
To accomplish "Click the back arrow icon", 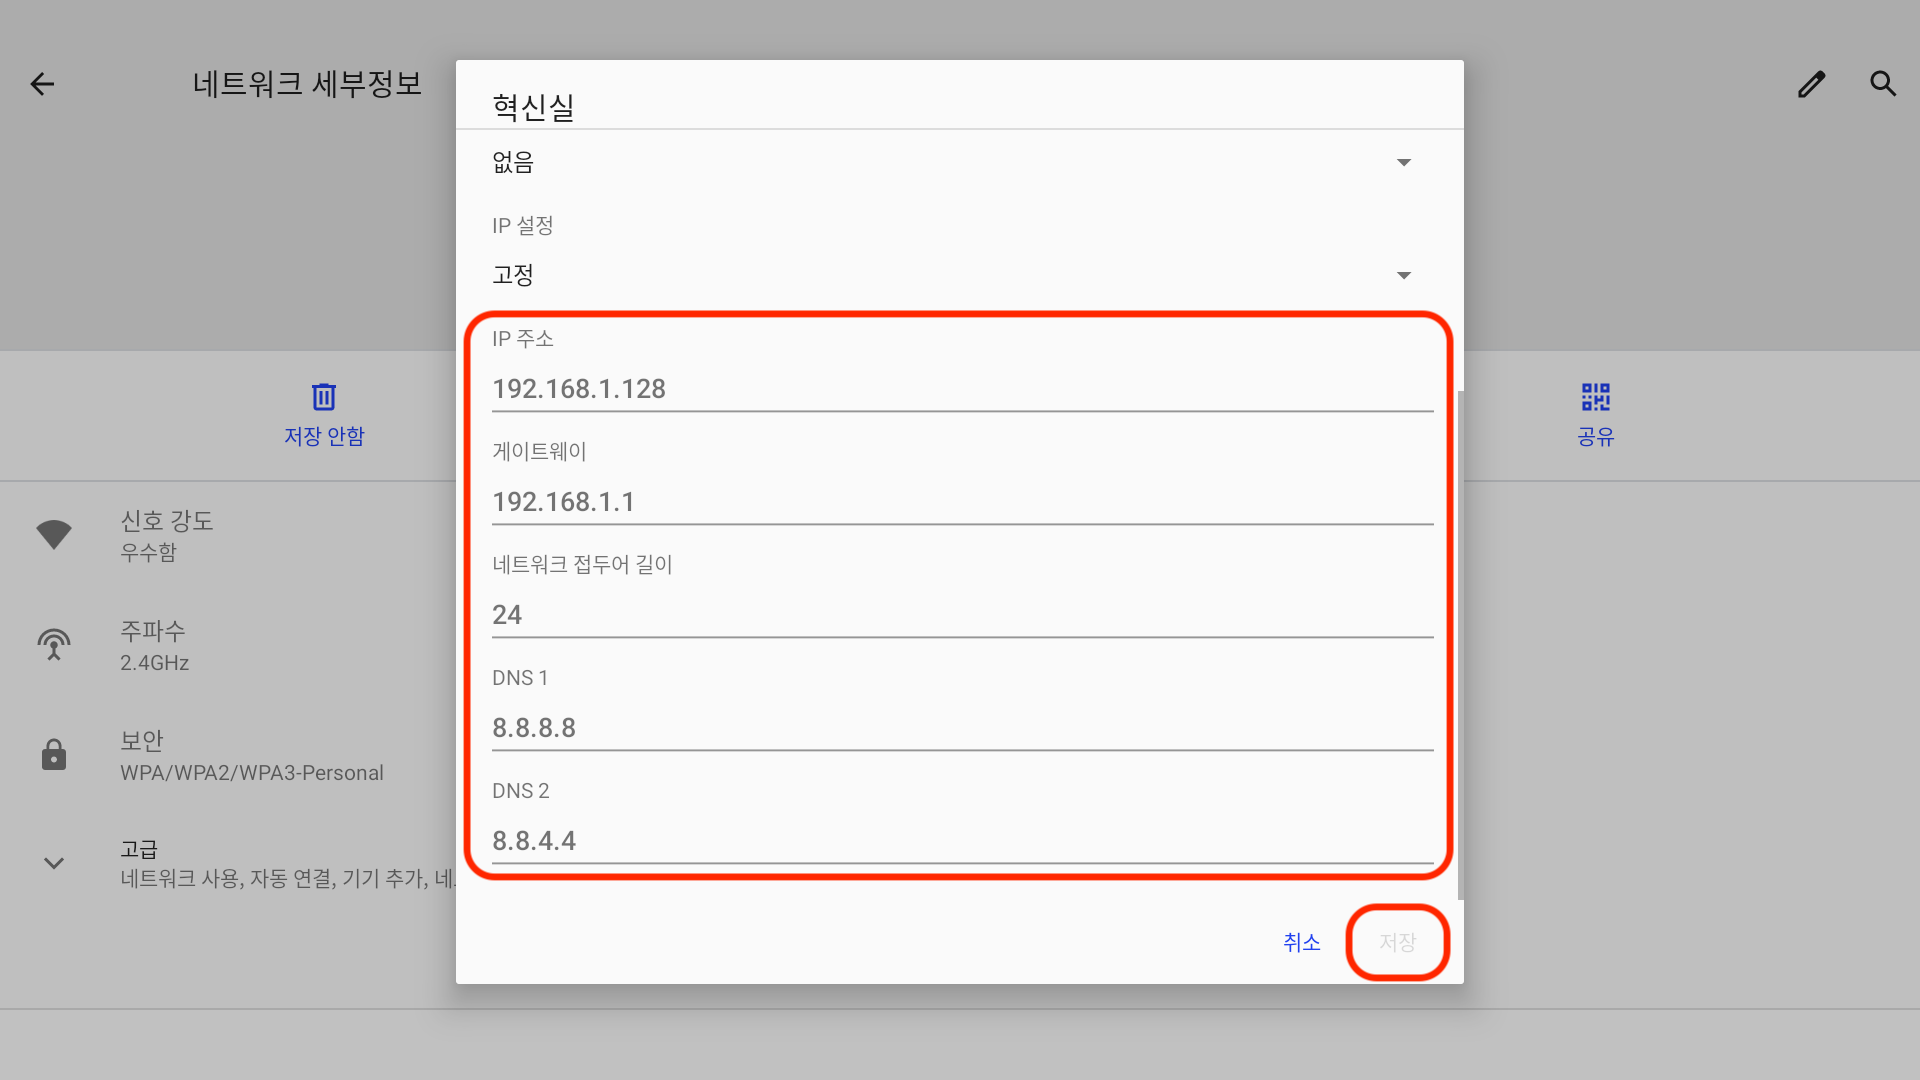I will point(42,84).
